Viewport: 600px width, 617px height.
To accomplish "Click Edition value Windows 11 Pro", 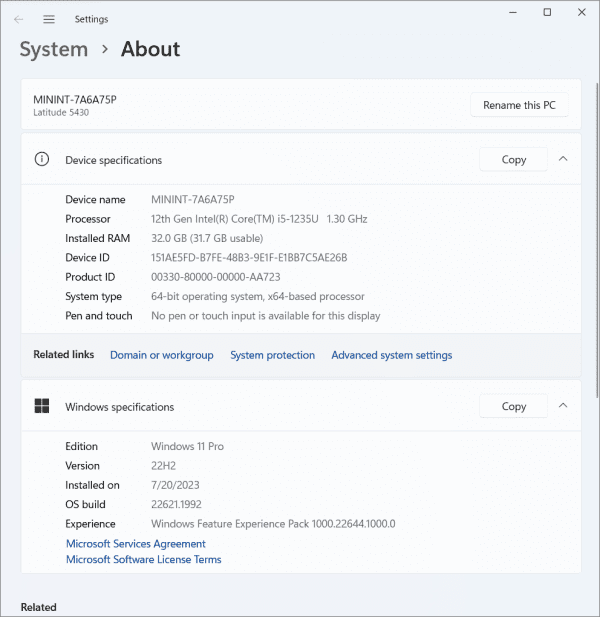I will tap(187, 446).
